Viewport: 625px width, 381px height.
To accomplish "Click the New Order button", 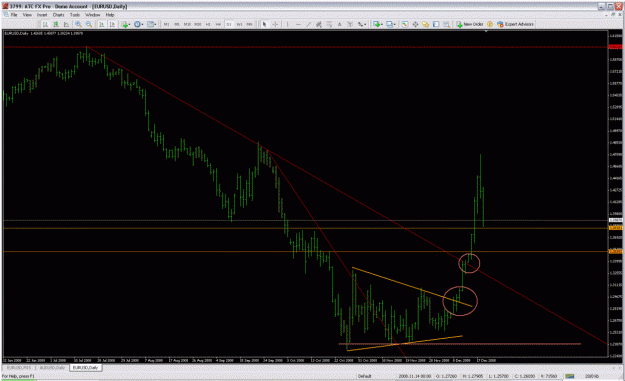I will tap(470, 24).
